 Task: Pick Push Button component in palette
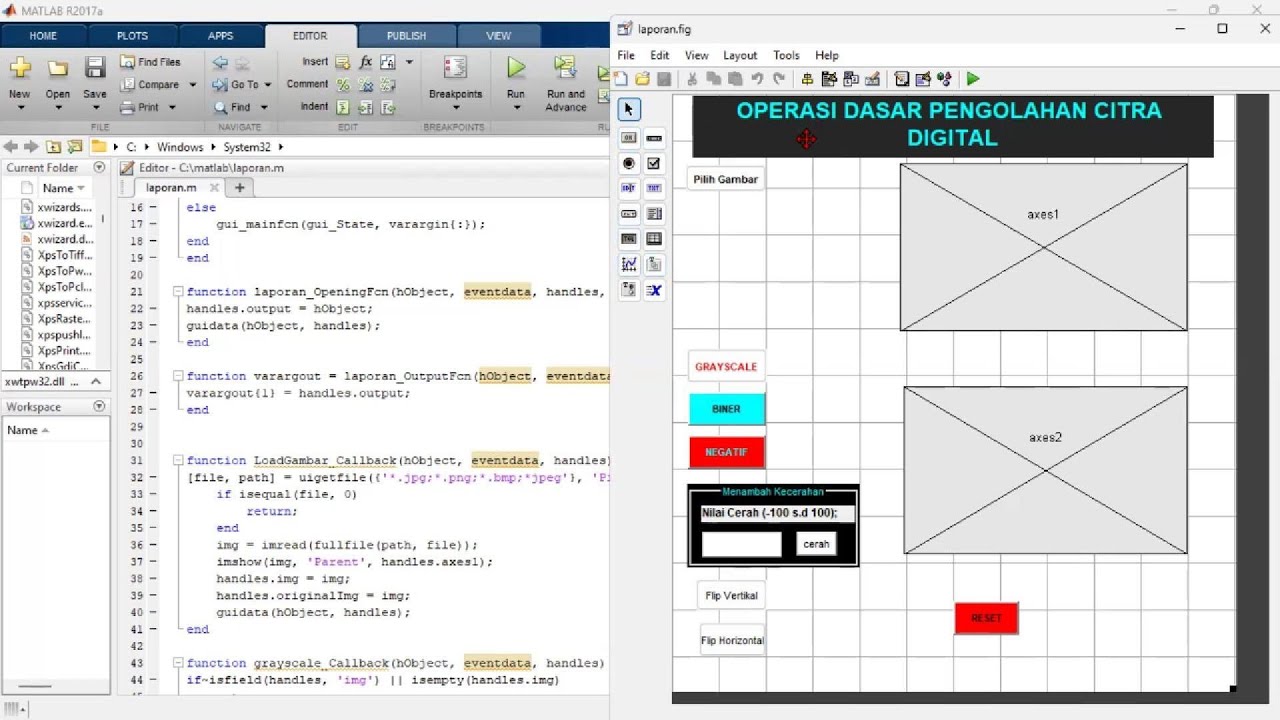click(x=629, y=137)
